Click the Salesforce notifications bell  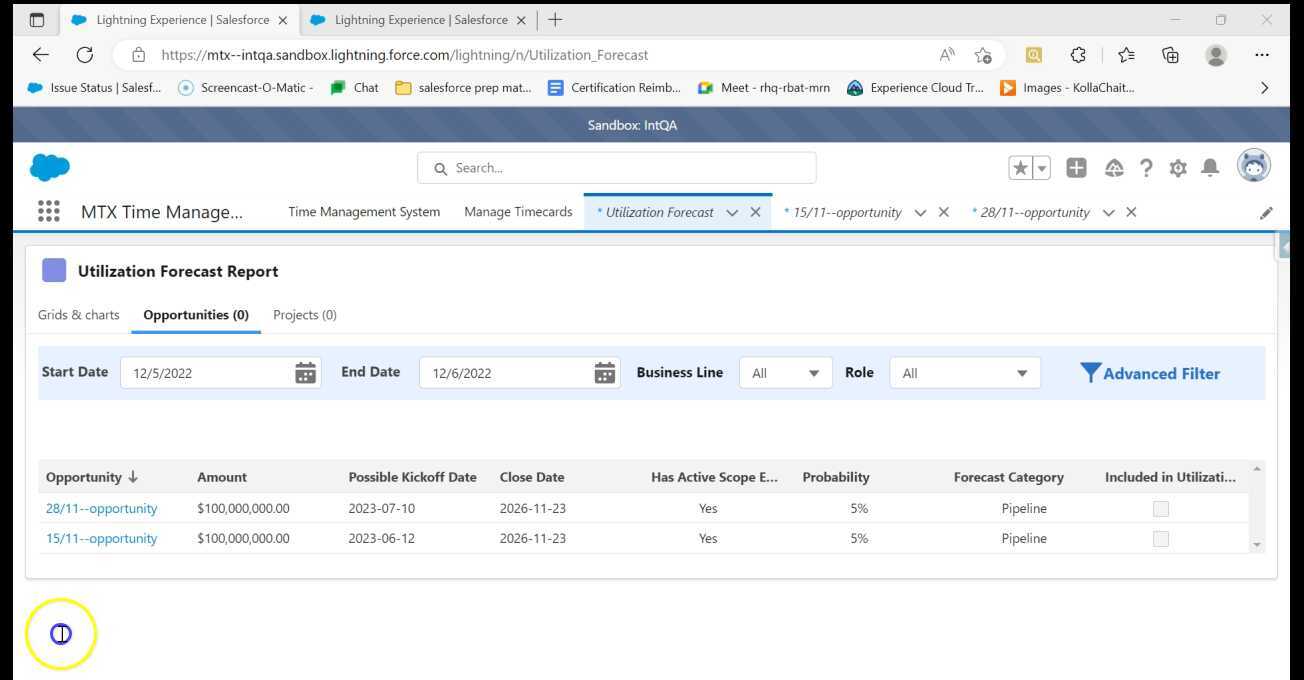point(1210,168)
